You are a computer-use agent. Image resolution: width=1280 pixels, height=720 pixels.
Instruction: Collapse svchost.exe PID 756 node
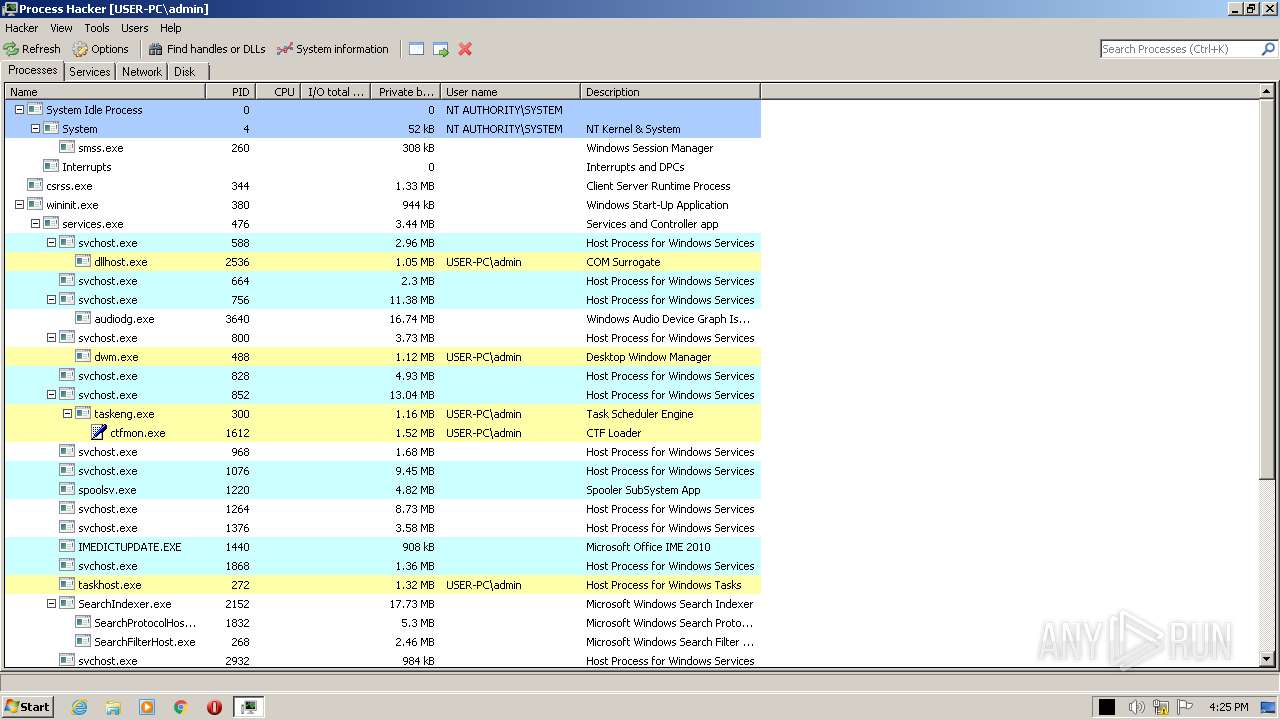(x=51, y=300)
